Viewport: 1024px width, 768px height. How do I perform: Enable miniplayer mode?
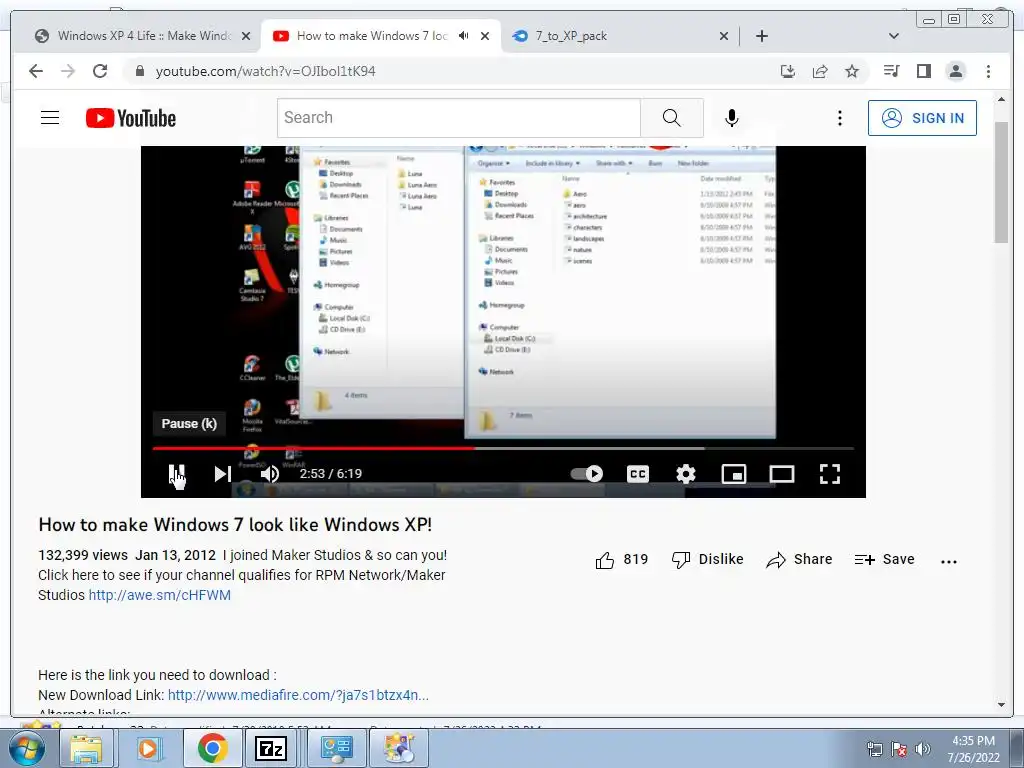pyautogui.click(x=733, y=473)
